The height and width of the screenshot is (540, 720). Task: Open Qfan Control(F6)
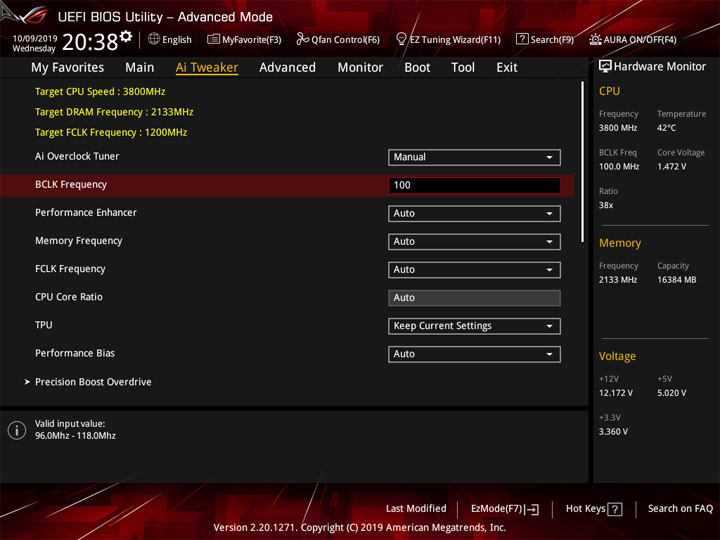point(338,39)
